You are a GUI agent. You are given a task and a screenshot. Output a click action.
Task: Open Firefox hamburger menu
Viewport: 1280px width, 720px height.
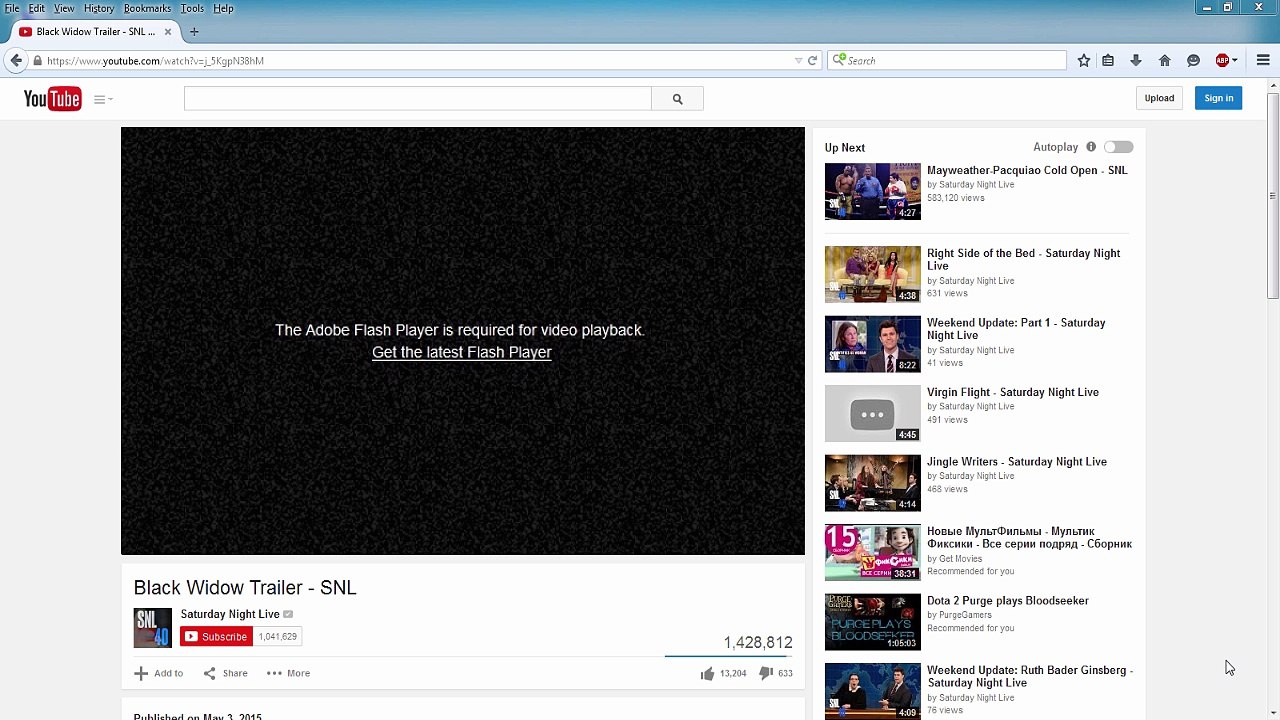tap(1263, 61)
